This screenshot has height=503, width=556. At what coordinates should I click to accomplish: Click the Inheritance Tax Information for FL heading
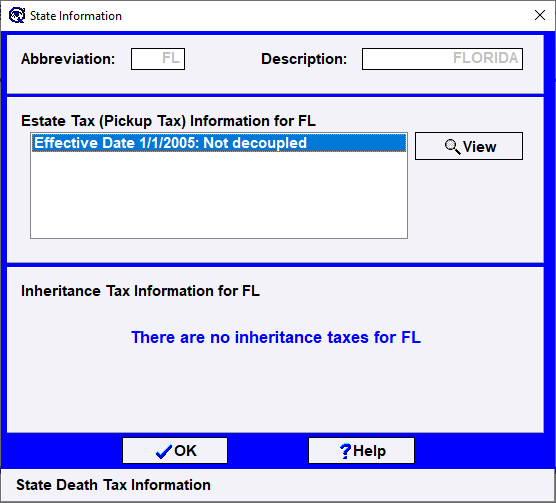coord(140,291)
